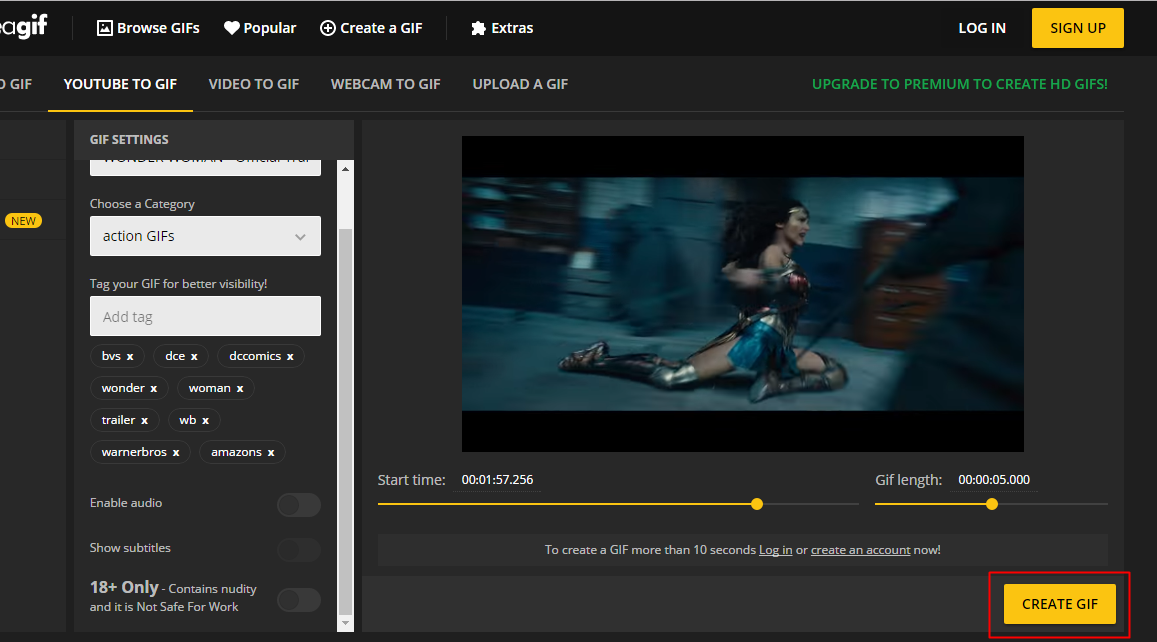
Task: Switch to VIDEO TO GIF tab
Action: click(x=254, y=84)
